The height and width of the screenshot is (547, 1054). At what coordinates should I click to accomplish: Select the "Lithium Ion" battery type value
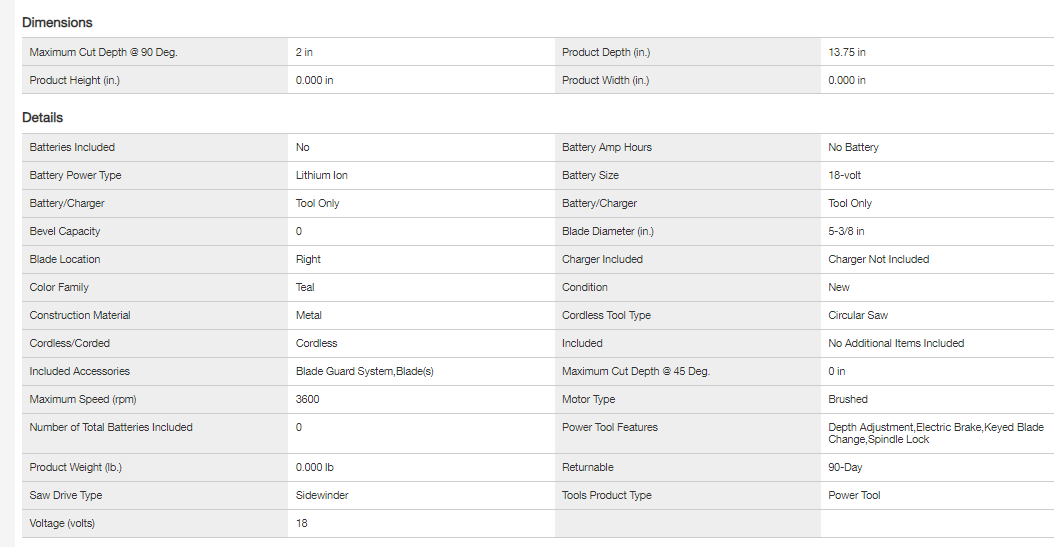tap(322, 175)
